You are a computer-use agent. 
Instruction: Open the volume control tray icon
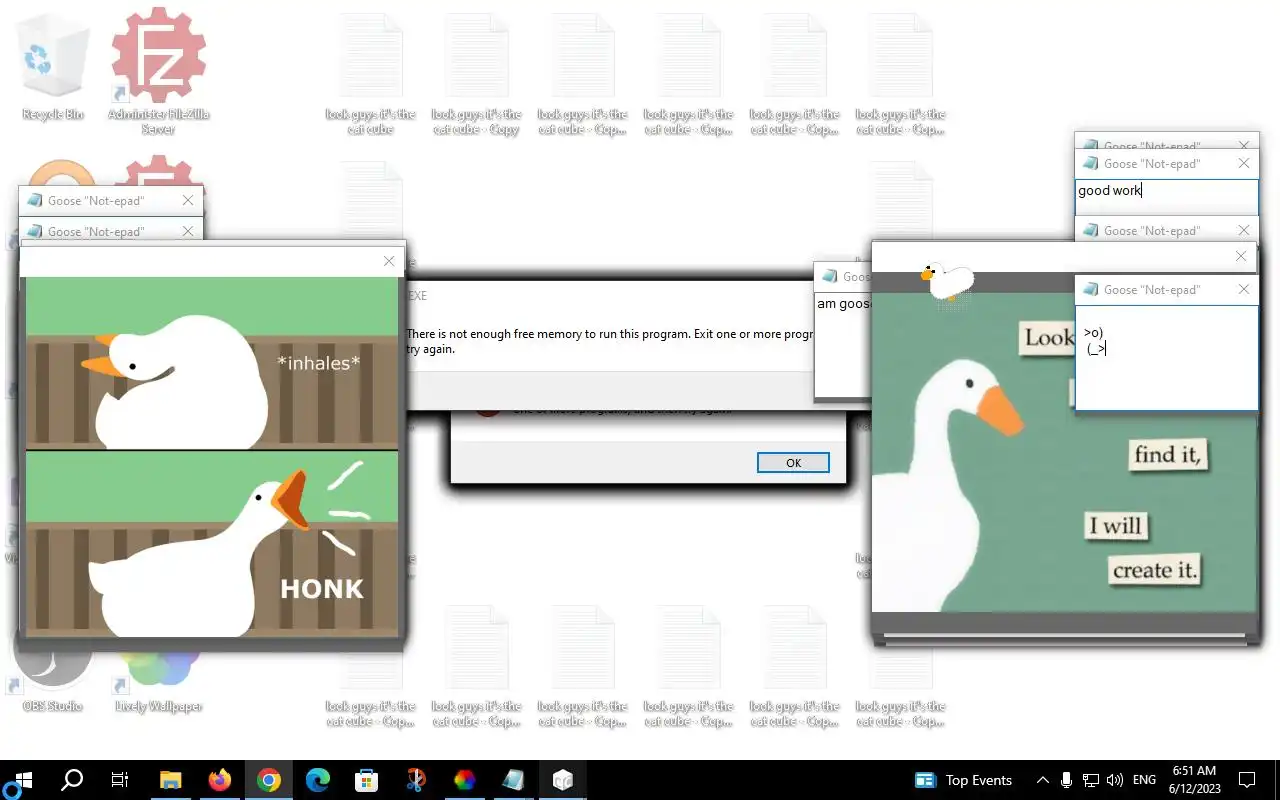pos(1115,780)
